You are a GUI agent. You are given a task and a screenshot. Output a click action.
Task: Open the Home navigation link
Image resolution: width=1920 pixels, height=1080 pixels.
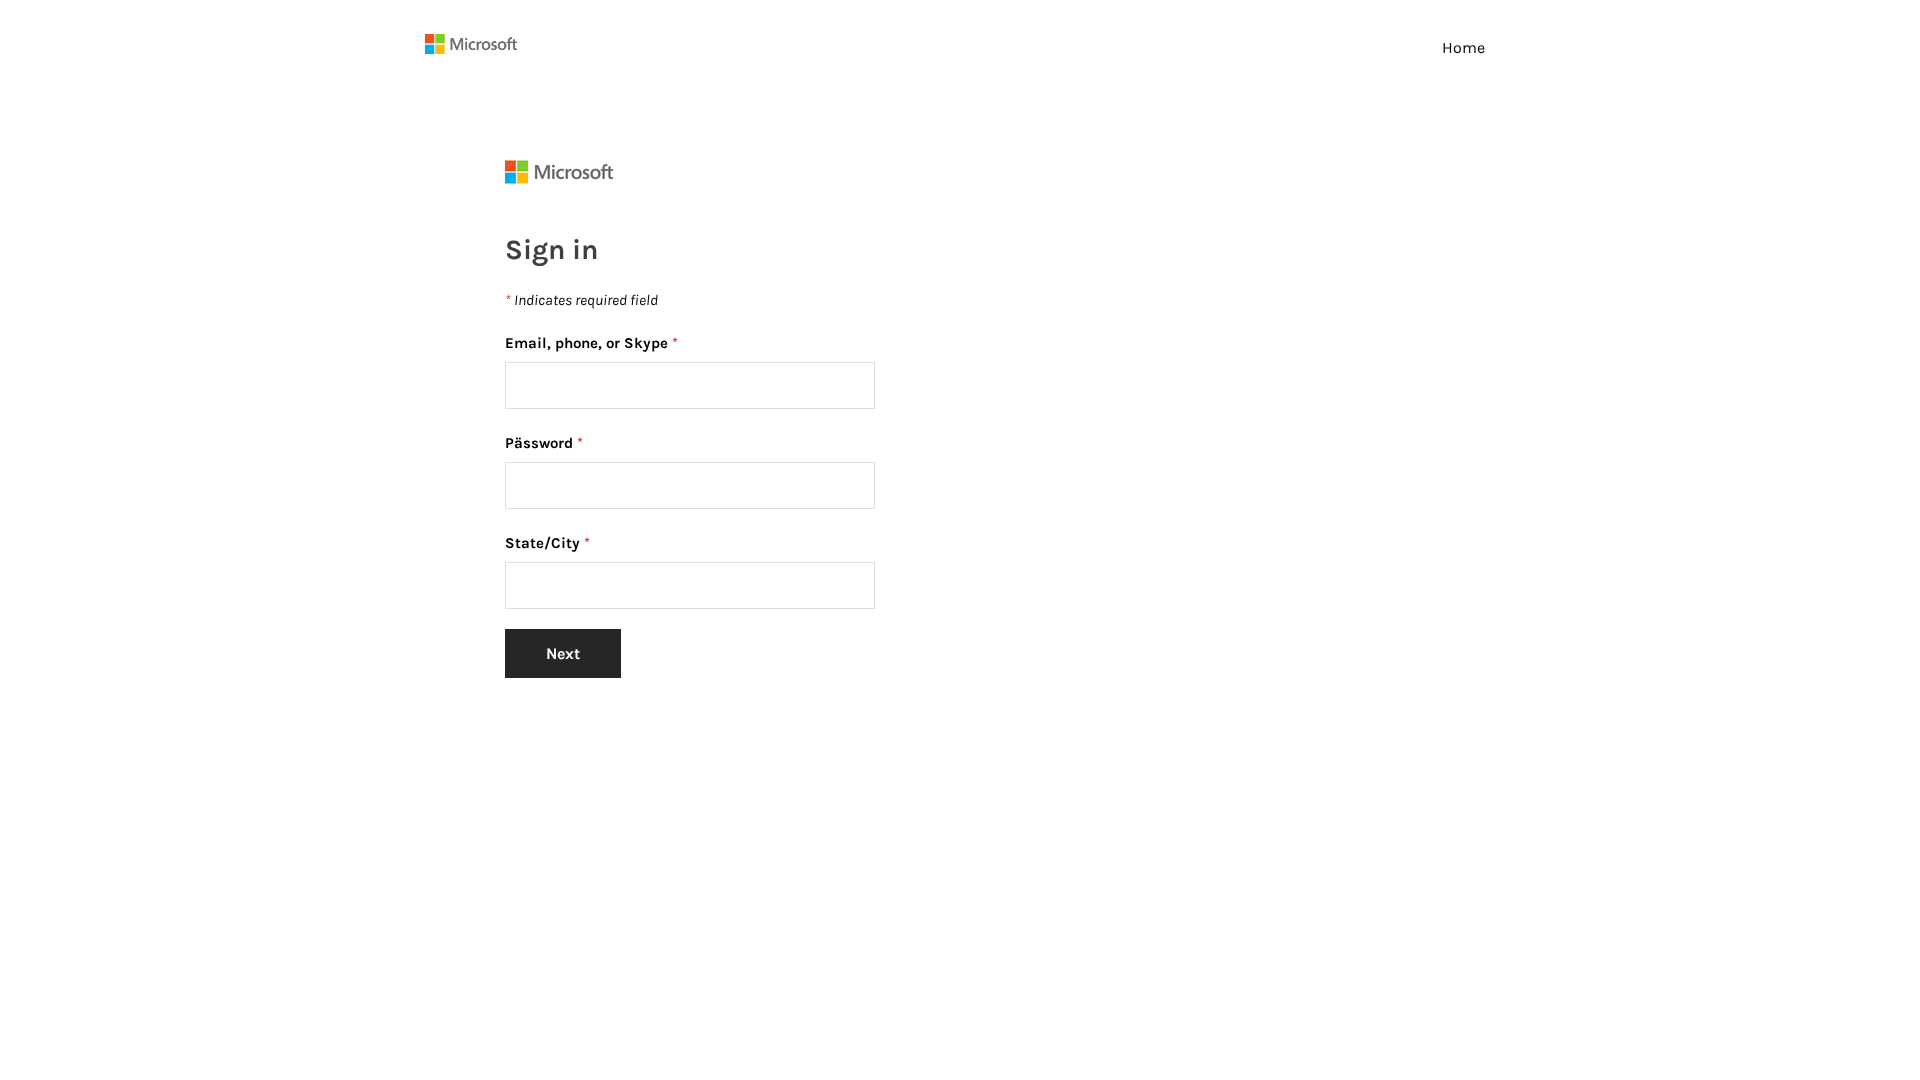coord(1463,48)
